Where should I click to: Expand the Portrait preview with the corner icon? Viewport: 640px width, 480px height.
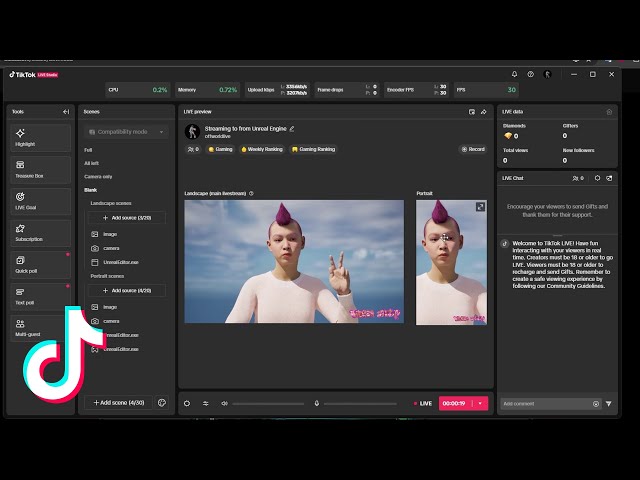point(480,207)
